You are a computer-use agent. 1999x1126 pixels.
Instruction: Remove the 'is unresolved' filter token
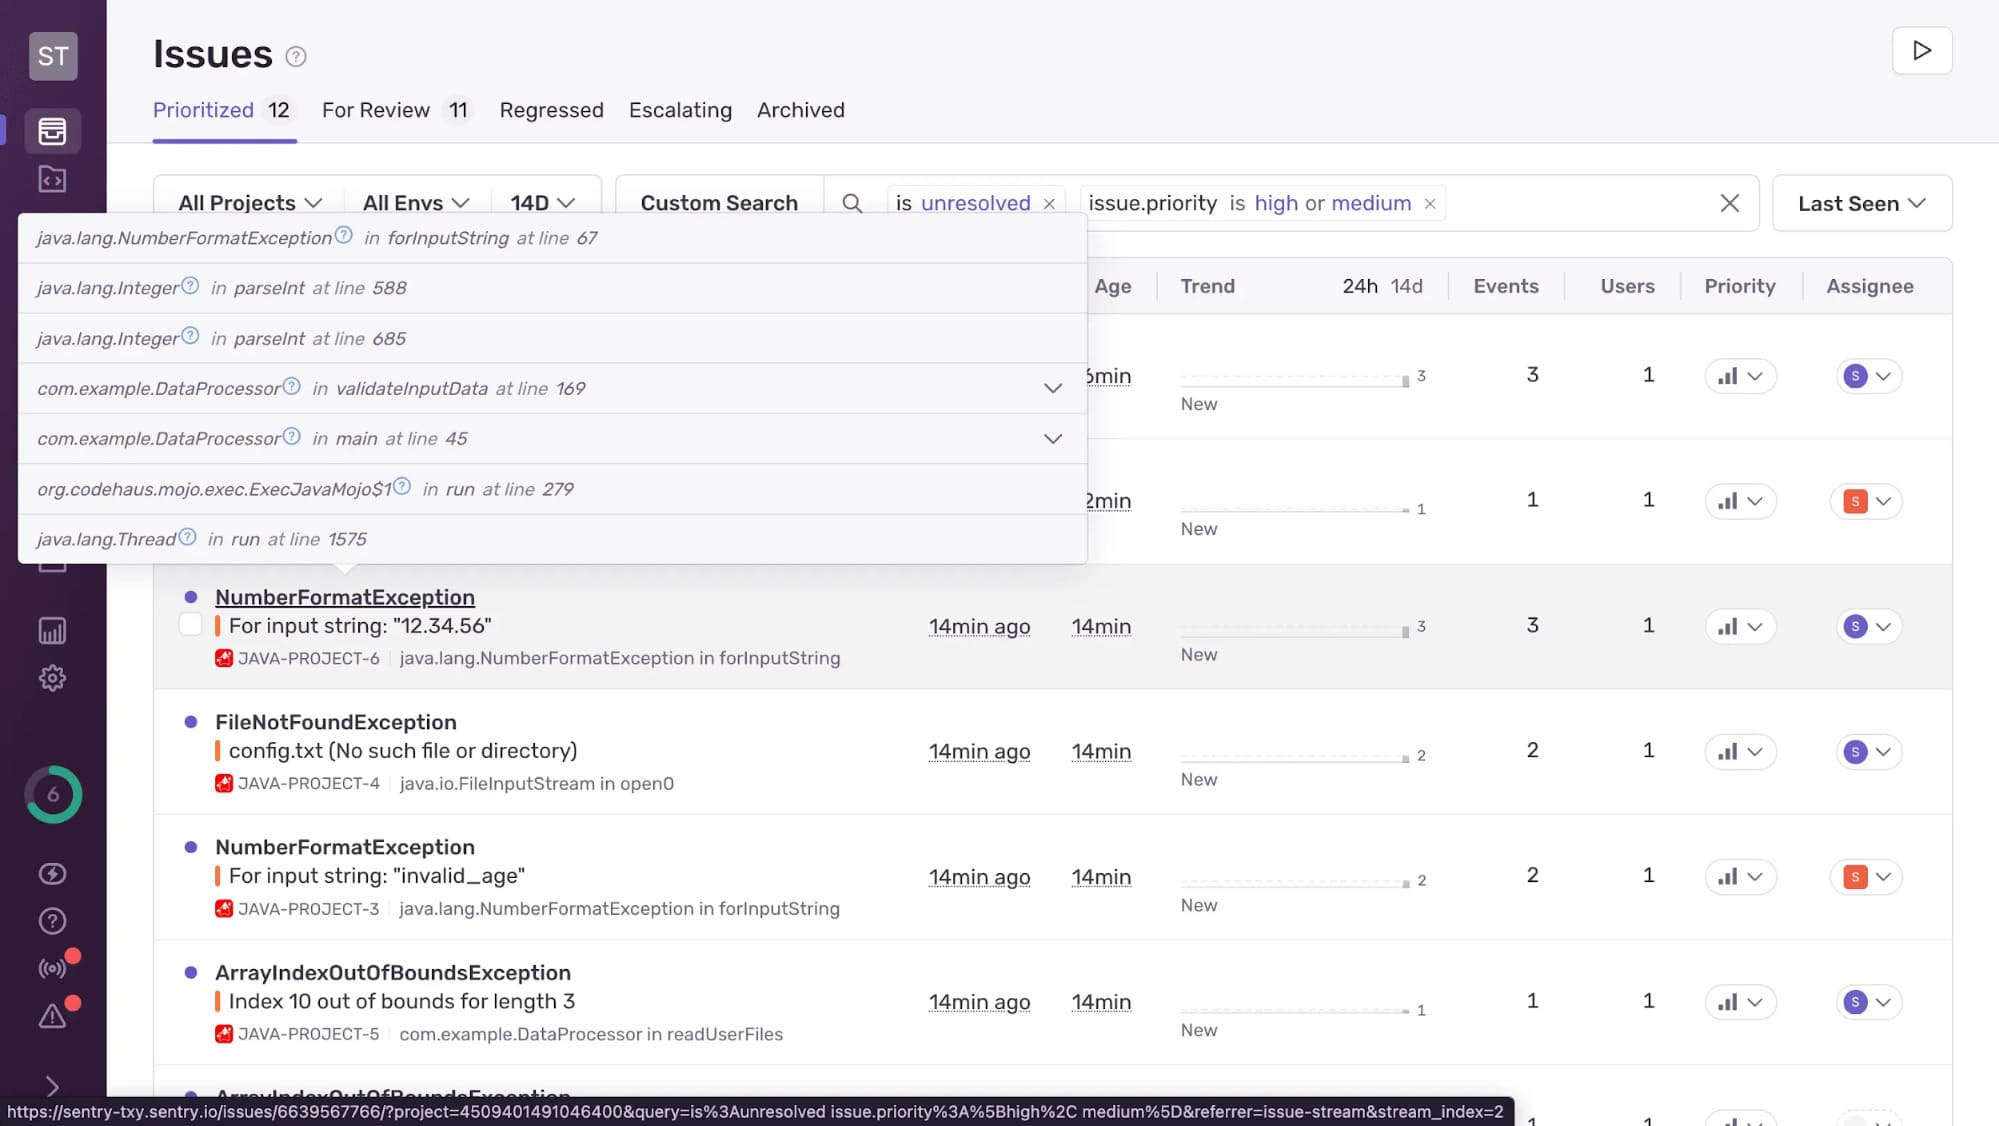[1049, 204]
